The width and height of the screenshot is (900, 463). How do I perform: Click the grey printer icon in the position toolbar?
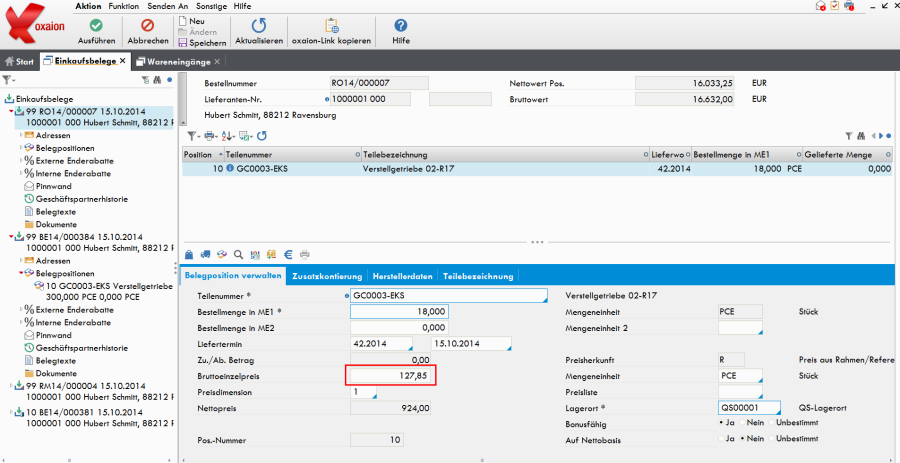[305, 254]
